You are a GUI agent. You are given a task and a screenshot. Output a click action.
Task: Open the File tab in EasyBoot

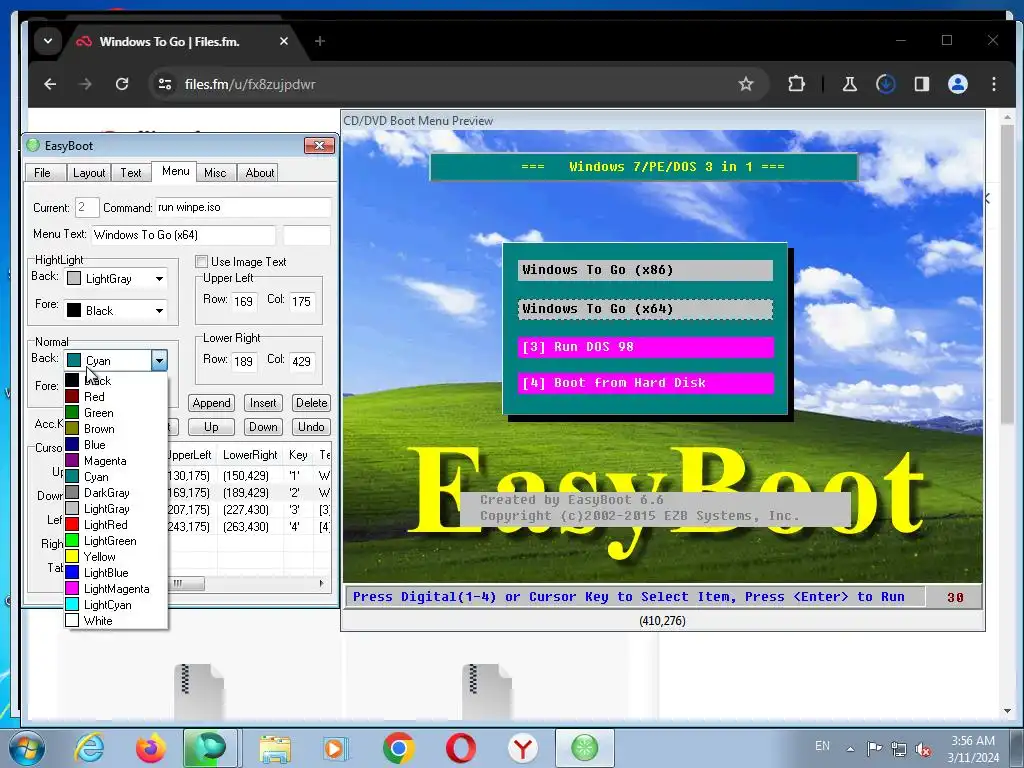[42, 172]
